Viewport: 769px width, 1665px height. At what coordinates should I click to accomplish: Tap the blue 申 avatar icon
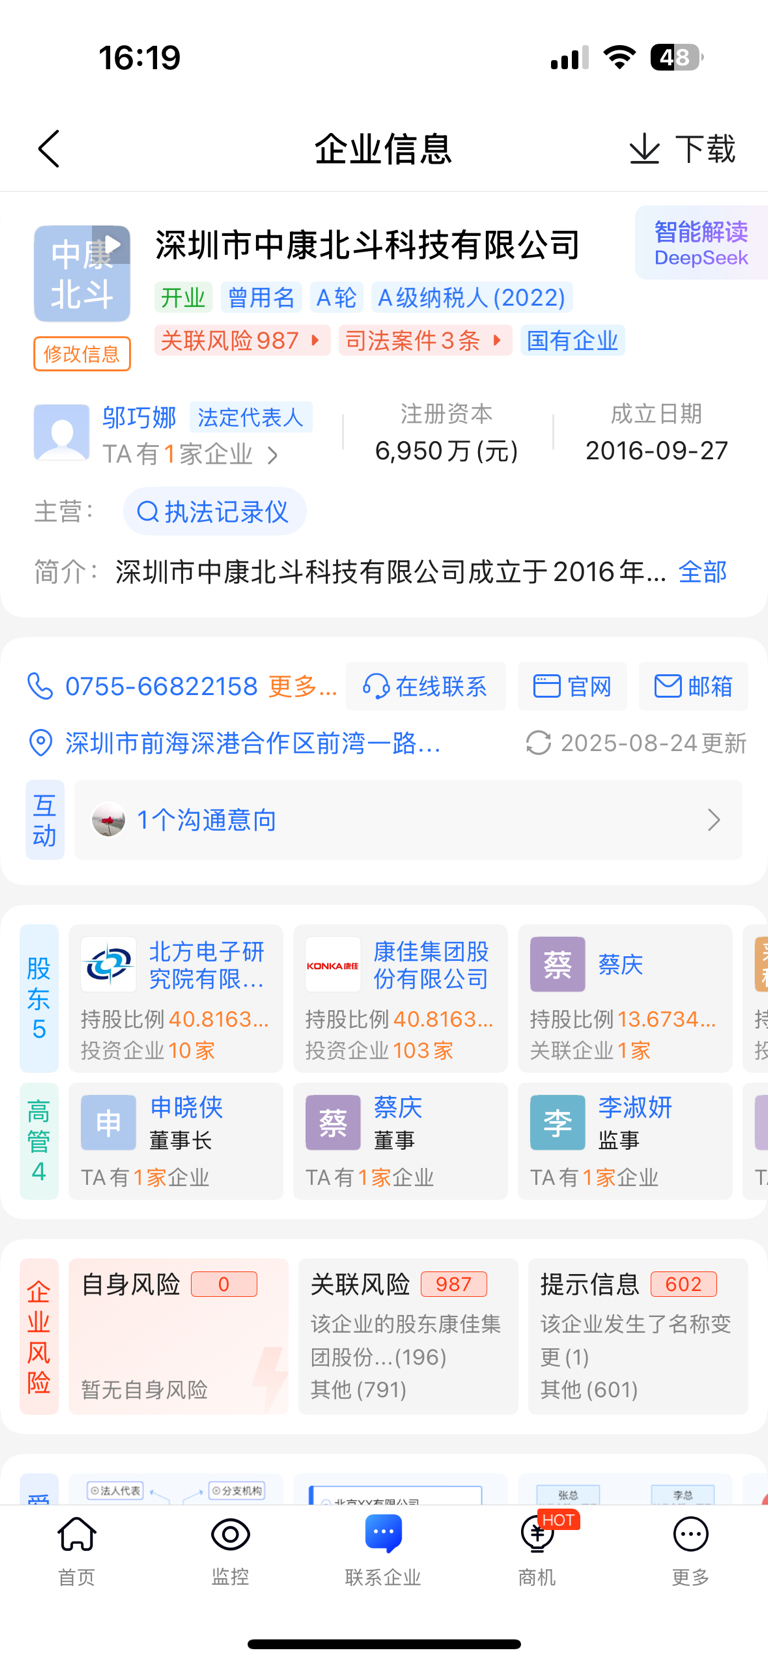tap(108, 1123)
